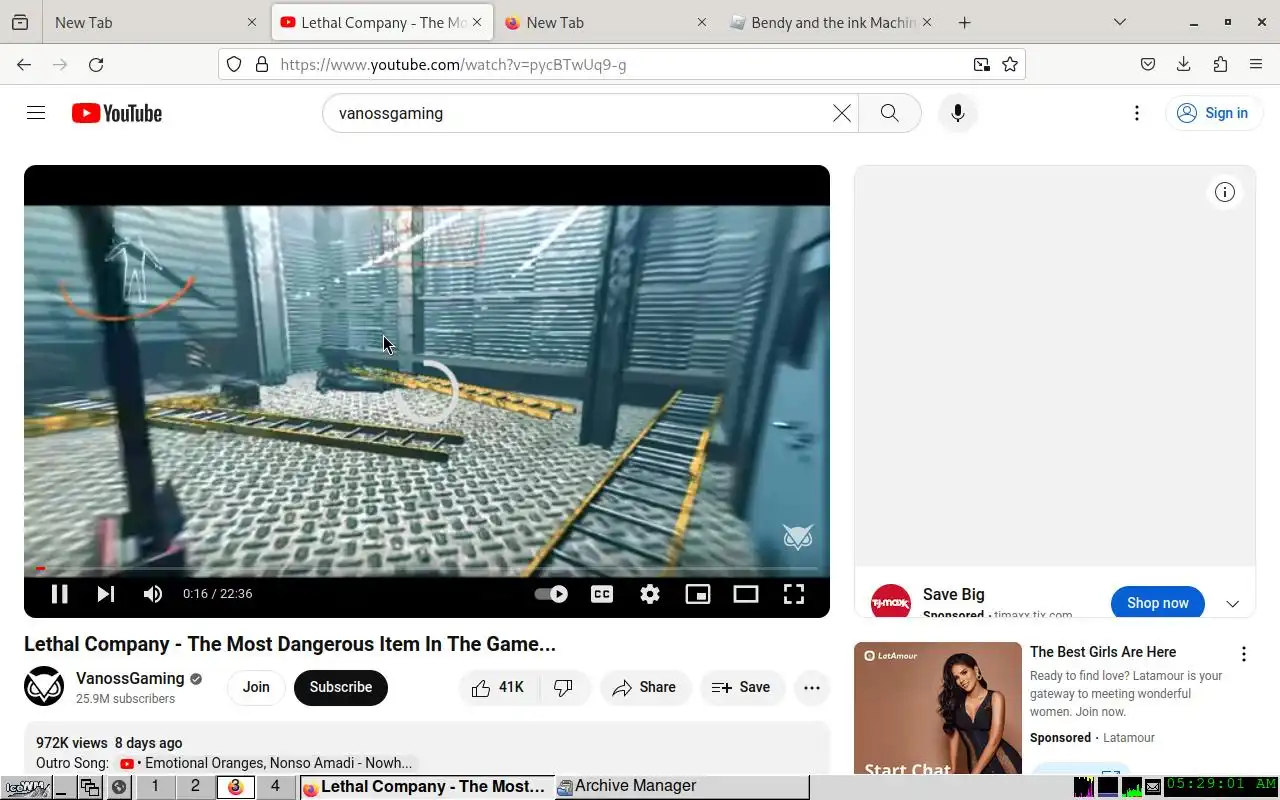Open Firefox application menu

point(1256,64)
